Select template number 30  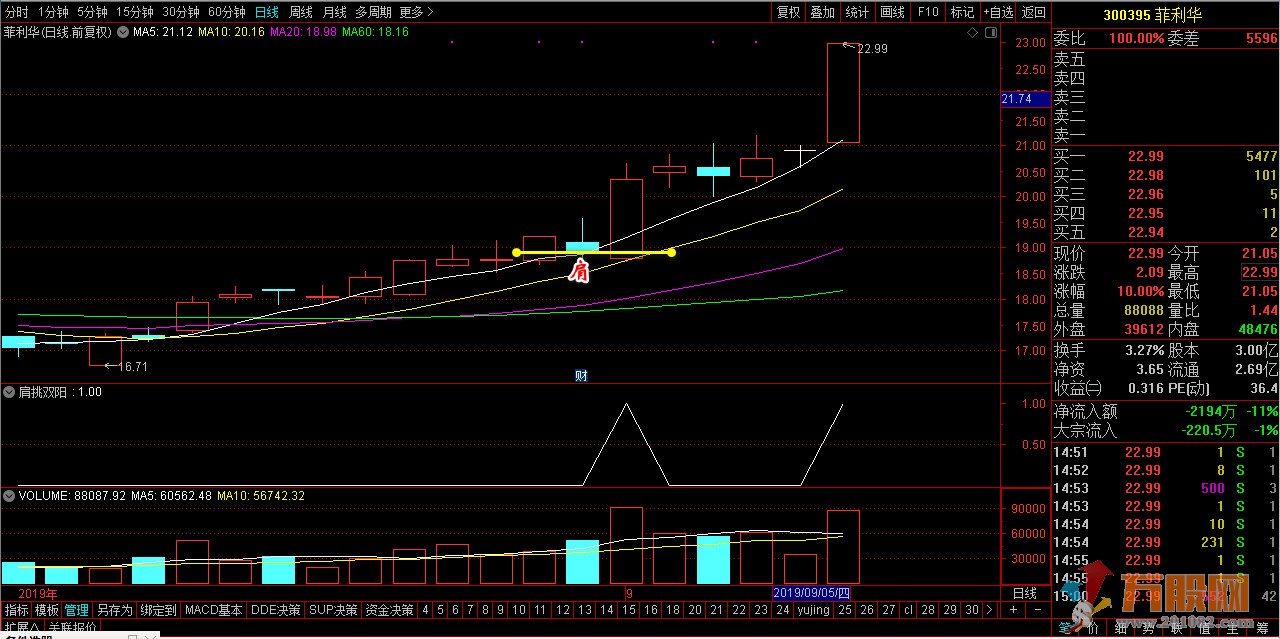971,609
